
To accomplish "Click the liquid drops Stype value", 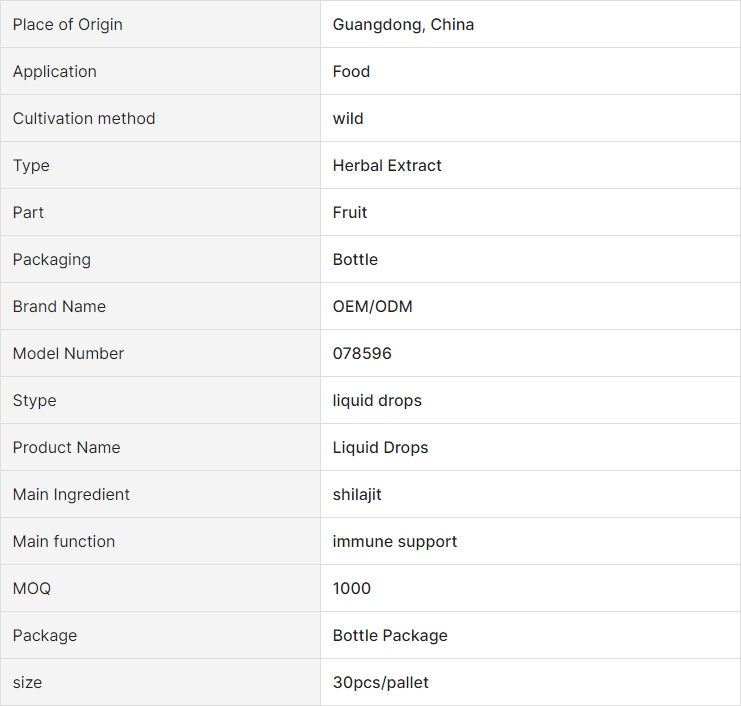I will coord(377,400).
